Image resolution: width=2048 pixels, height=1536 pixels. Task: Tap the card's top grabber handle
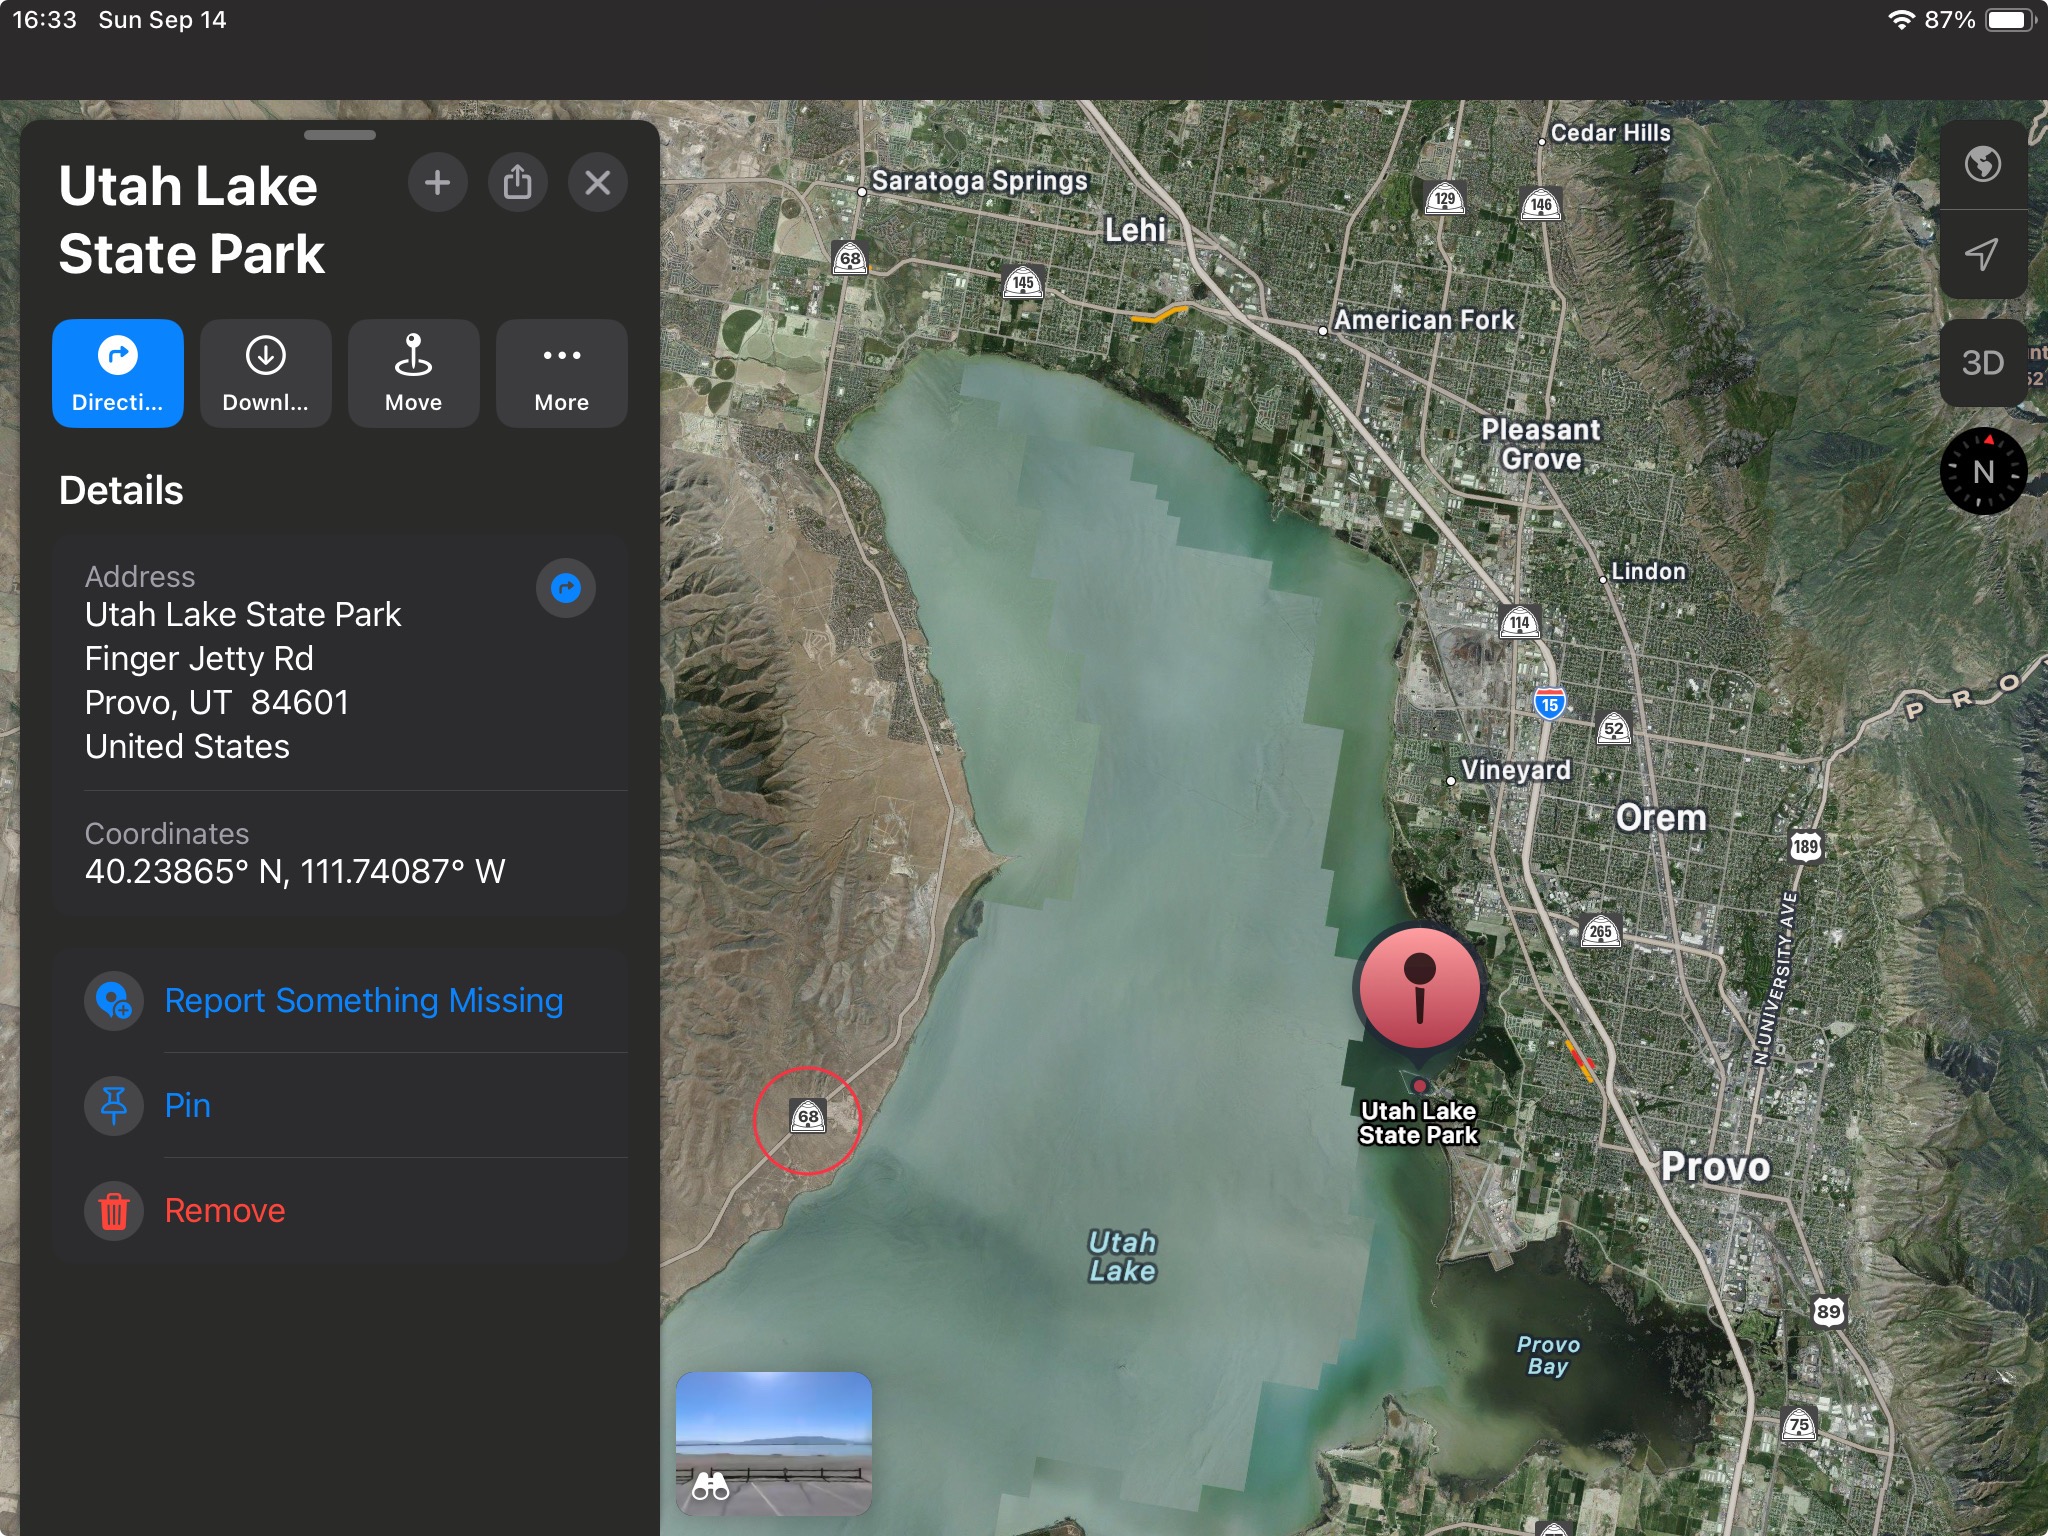pyautogui.click(x=340, y=135)
